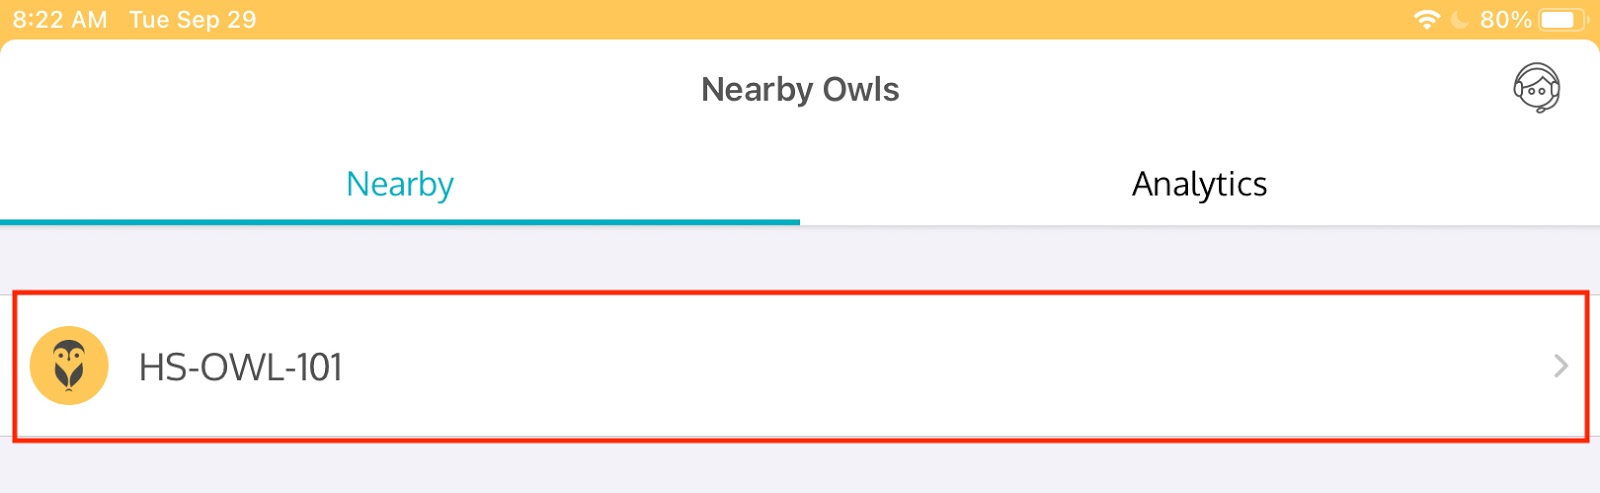
Task: Click empty space under the Analytics tab label
Action: pos(1200,214)
